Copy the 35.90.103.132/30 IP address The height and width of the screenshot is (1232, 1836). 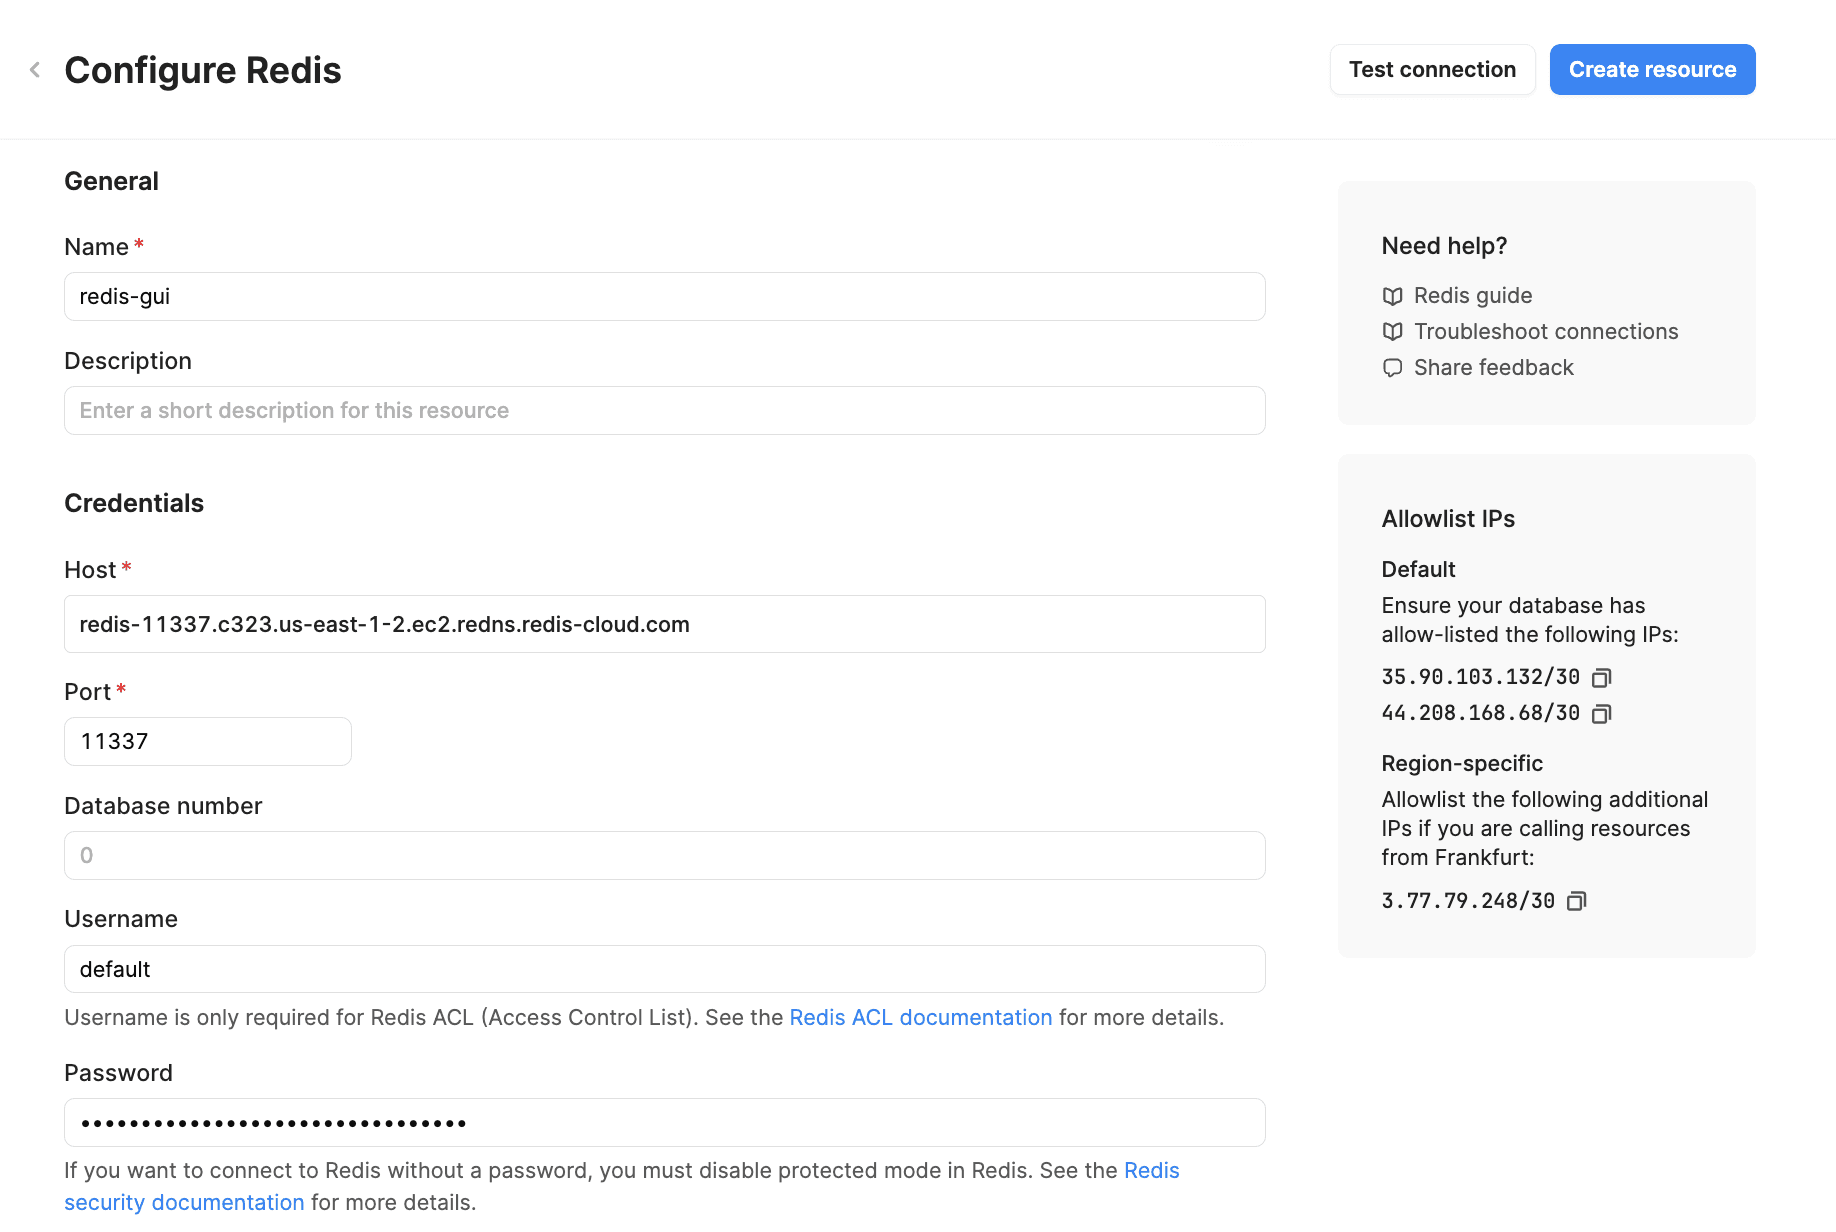tap(1601, 678)
